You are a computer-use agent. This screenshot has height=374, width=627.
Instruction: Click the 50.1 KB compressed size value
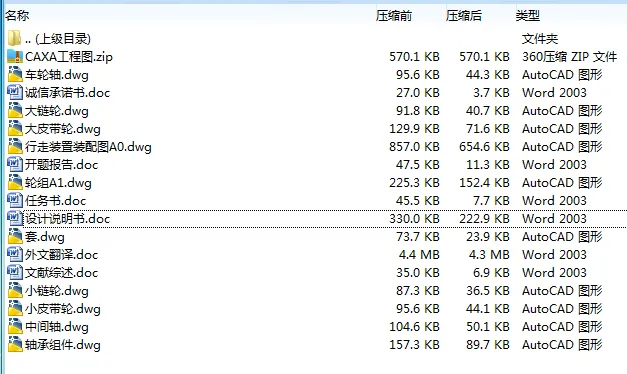(x=488, y=327)
